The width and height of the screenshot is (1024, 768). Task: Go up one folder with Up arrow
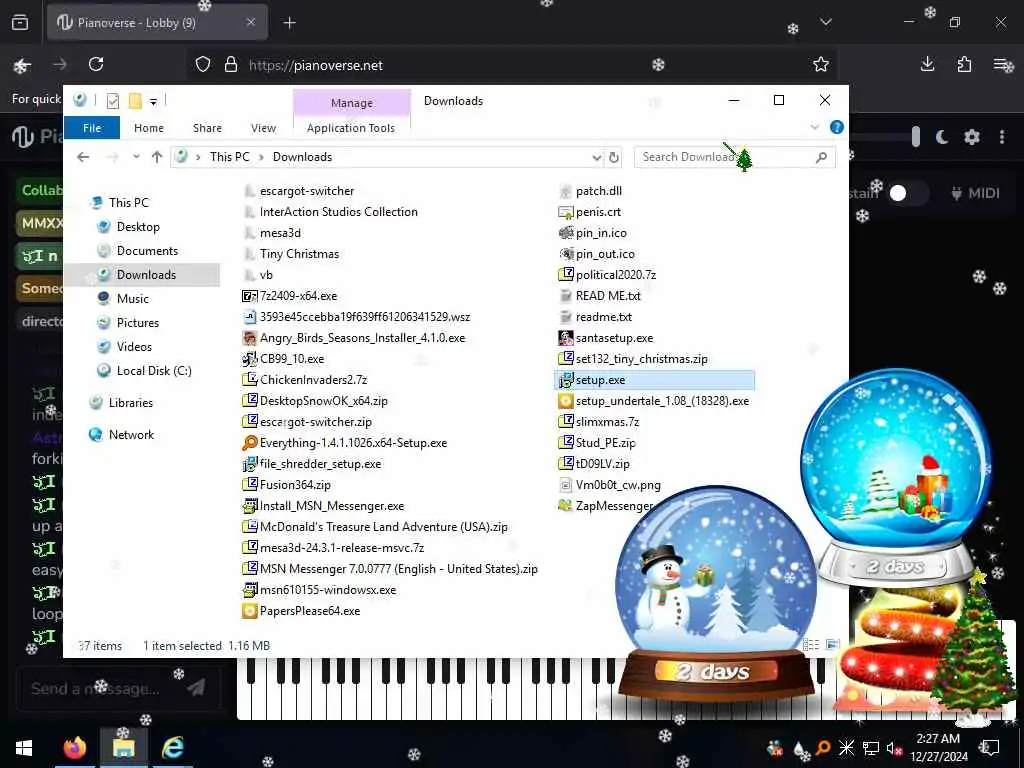pos(157,157)
